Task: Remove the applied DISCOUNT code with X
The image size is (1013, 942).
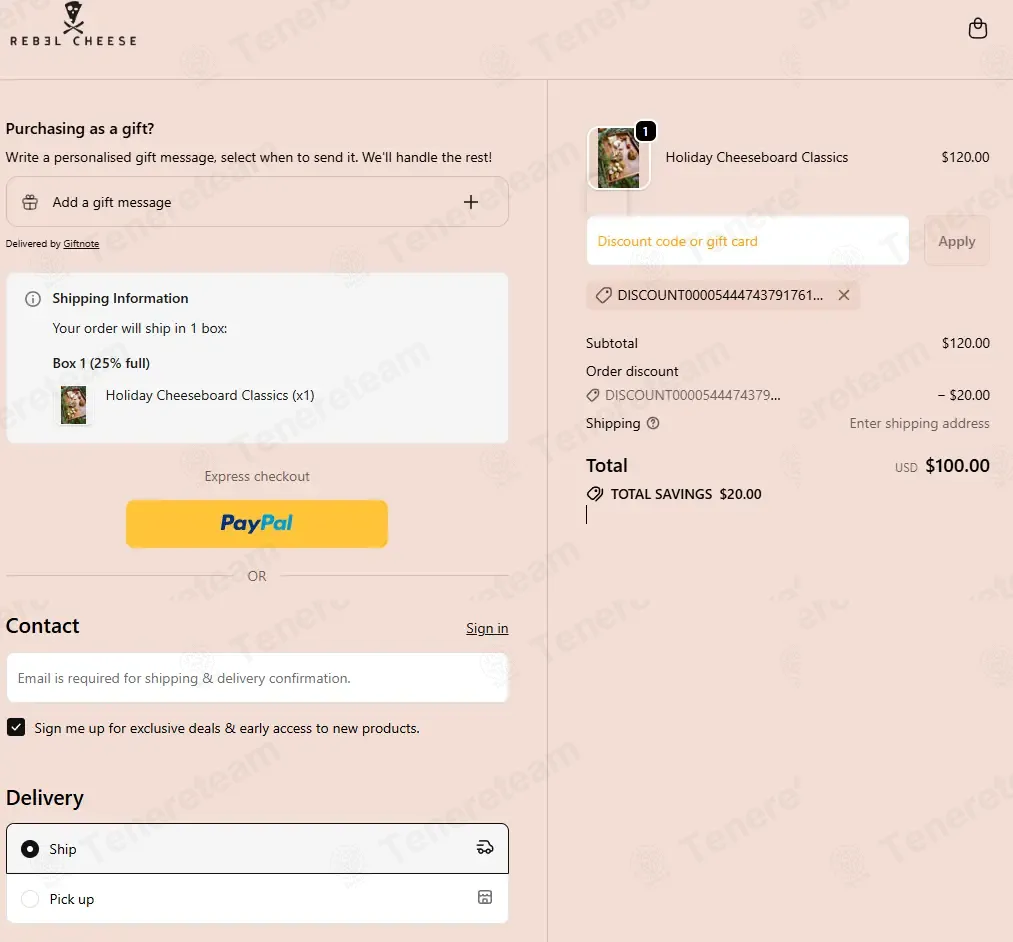Action: pos(844,295)
